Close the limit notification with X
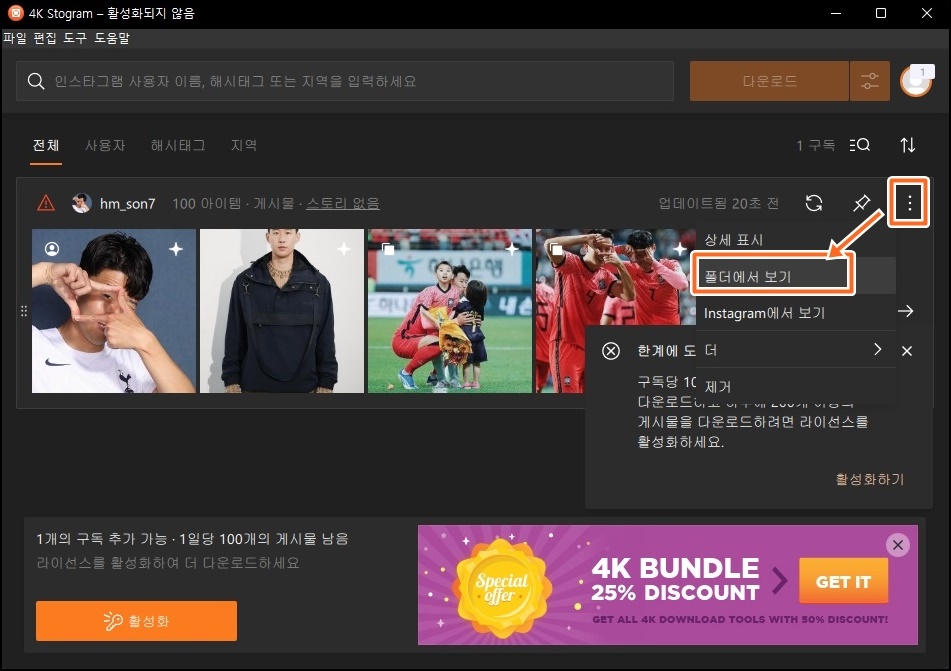 [x=907, y=351]
